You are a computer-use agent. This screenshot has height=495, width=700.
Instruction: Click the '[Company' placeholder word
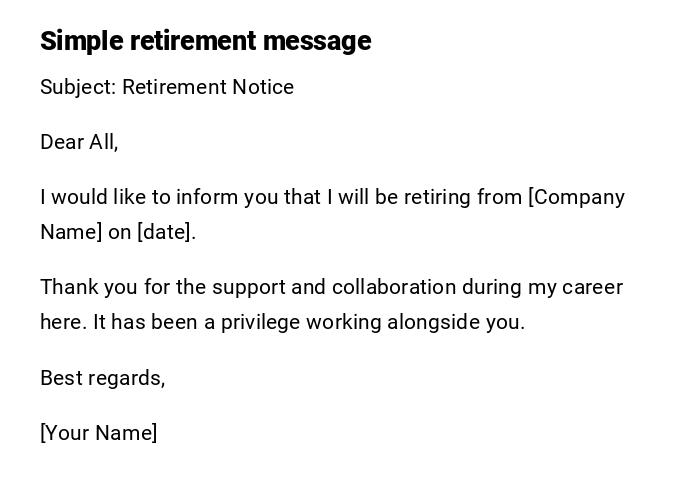[577, 197]
